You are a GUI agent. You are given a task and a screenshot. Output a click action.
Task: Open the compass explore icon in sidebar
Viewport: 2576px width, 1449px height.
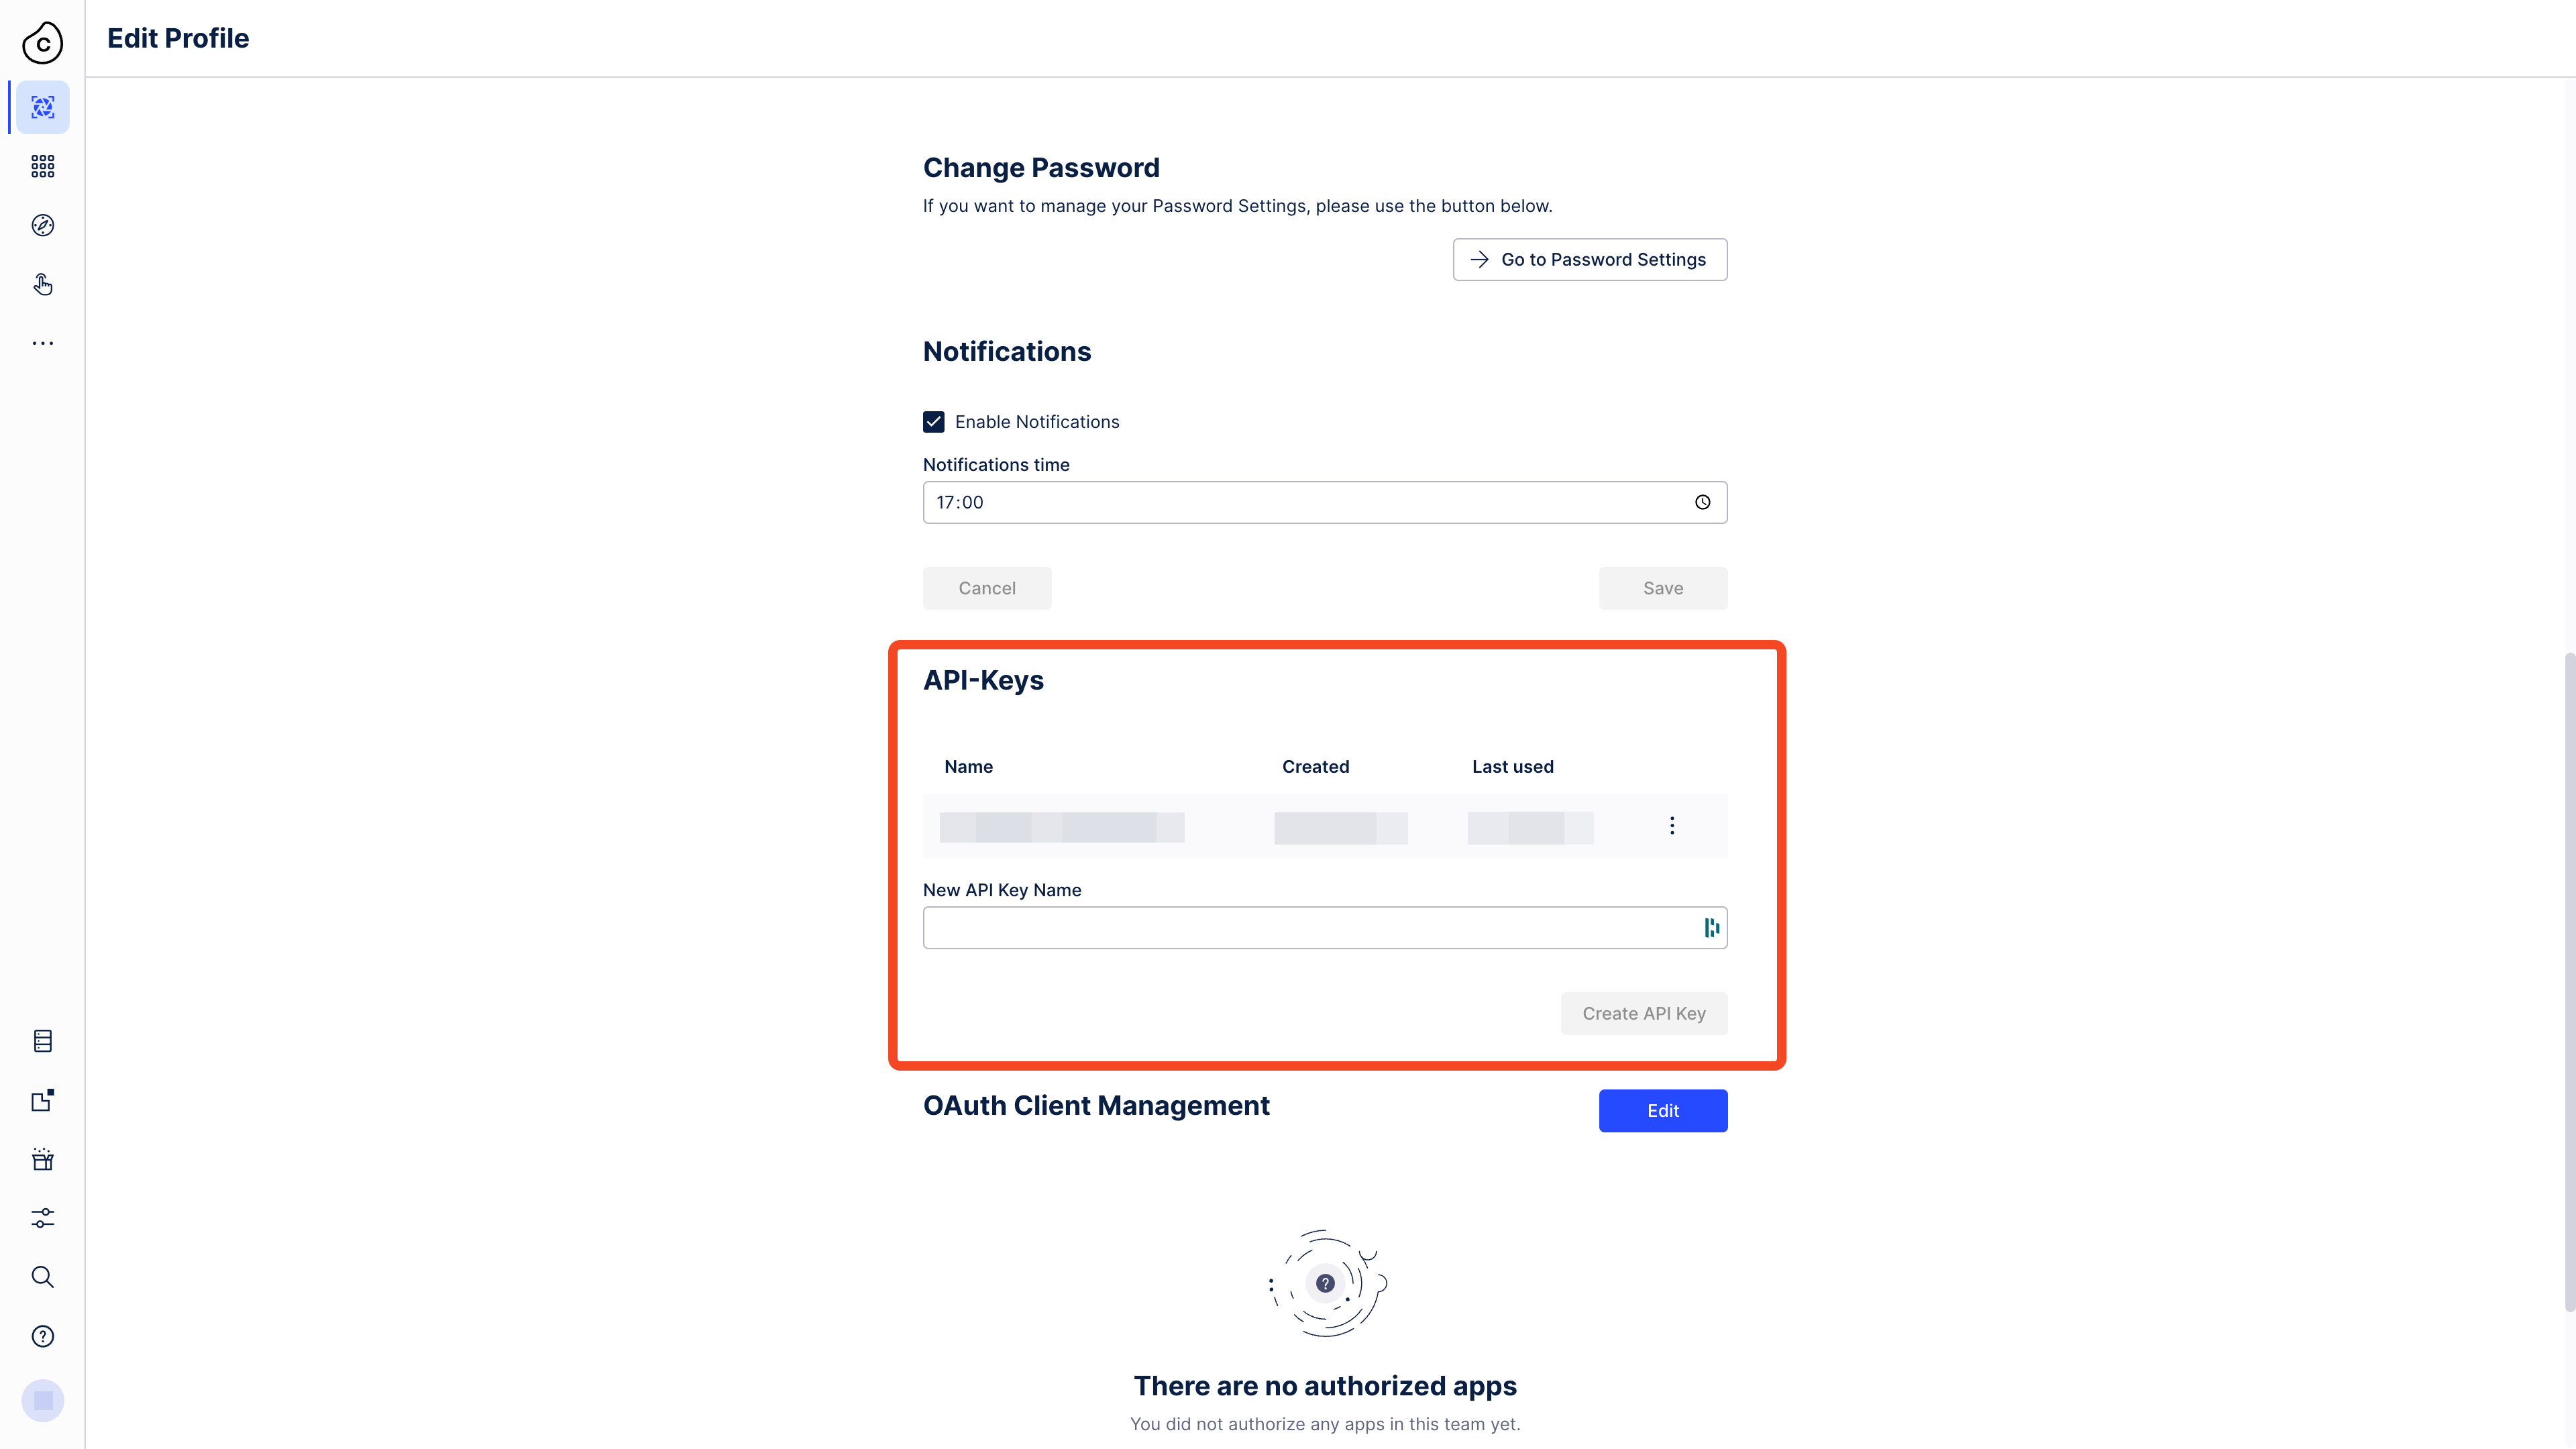point(42,225)
